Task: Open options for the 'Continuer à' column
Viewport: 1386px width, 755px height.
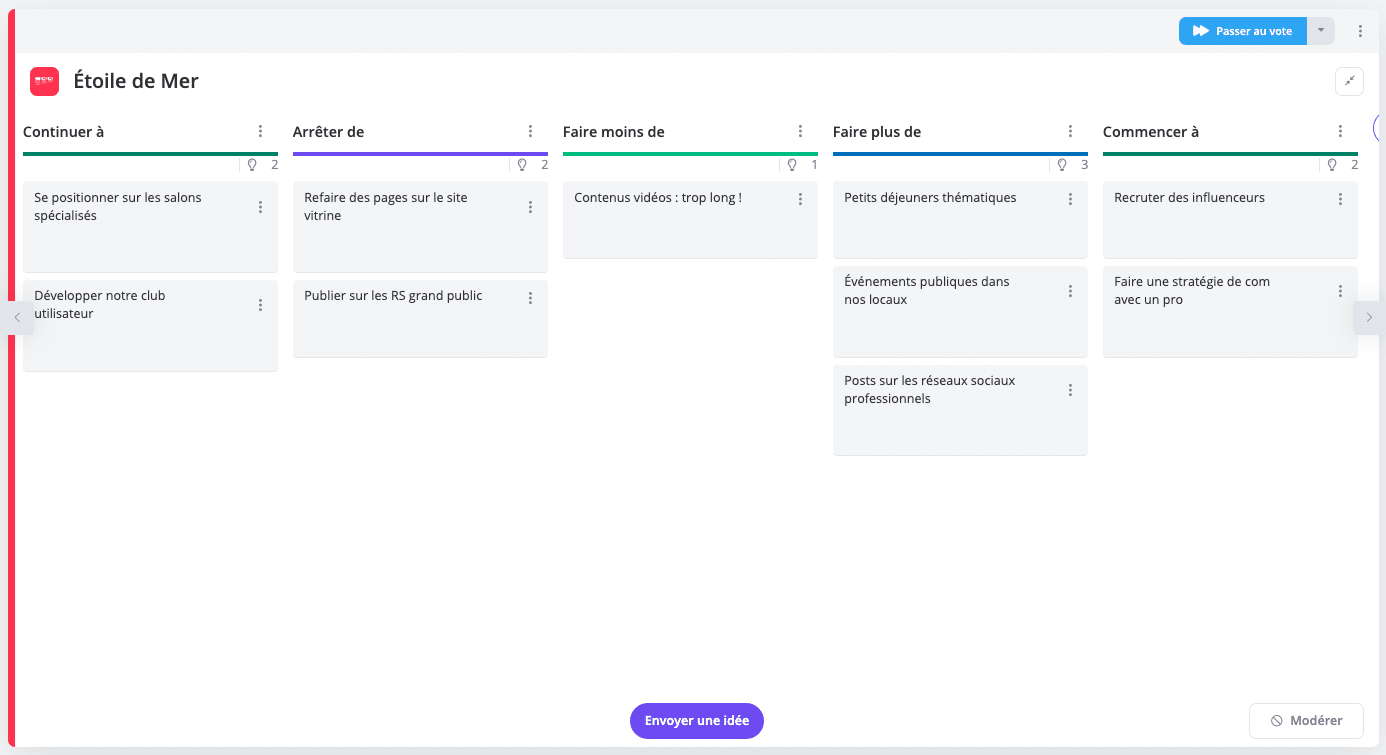Action: 260,132
